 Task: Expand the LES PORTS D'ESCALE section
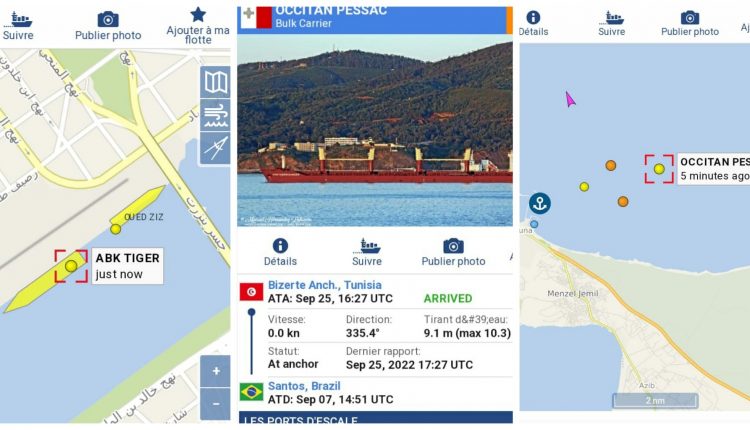pyautogui.click(x=375, y=417)
